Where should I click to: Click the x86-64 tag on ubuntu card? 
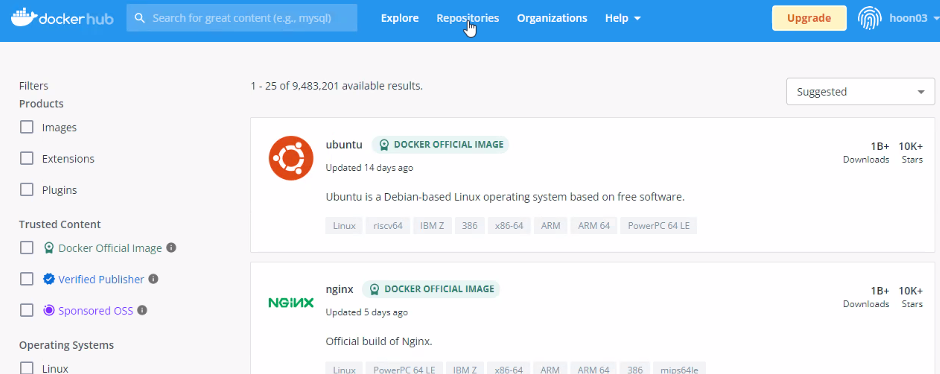point(509,226)
